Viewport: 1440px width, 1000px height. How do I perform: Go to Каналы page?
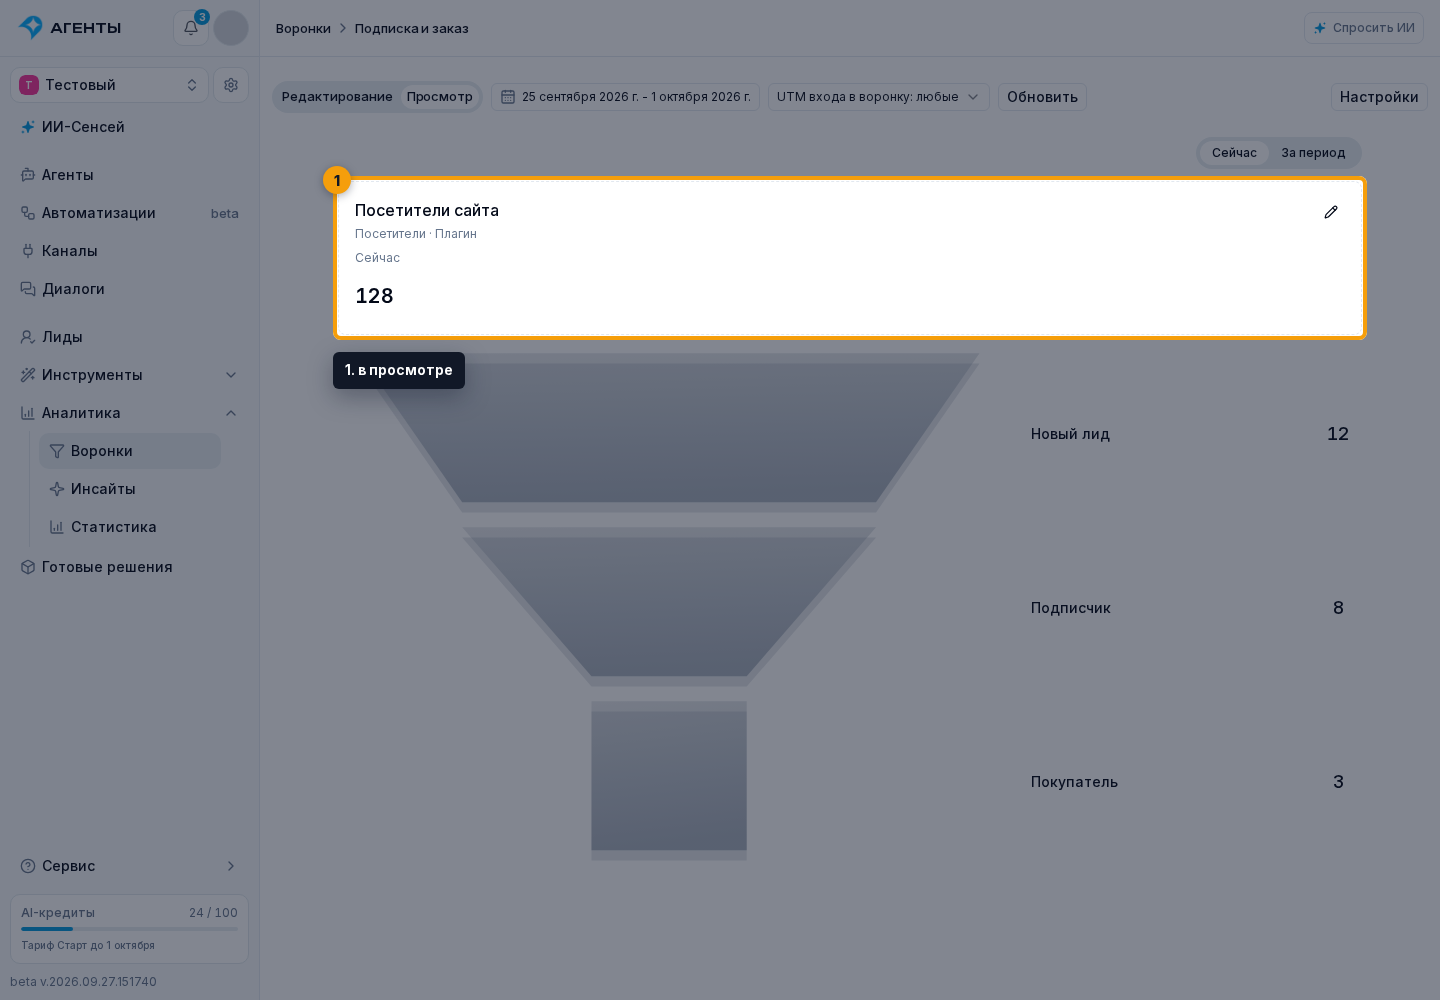click(130, 251)
